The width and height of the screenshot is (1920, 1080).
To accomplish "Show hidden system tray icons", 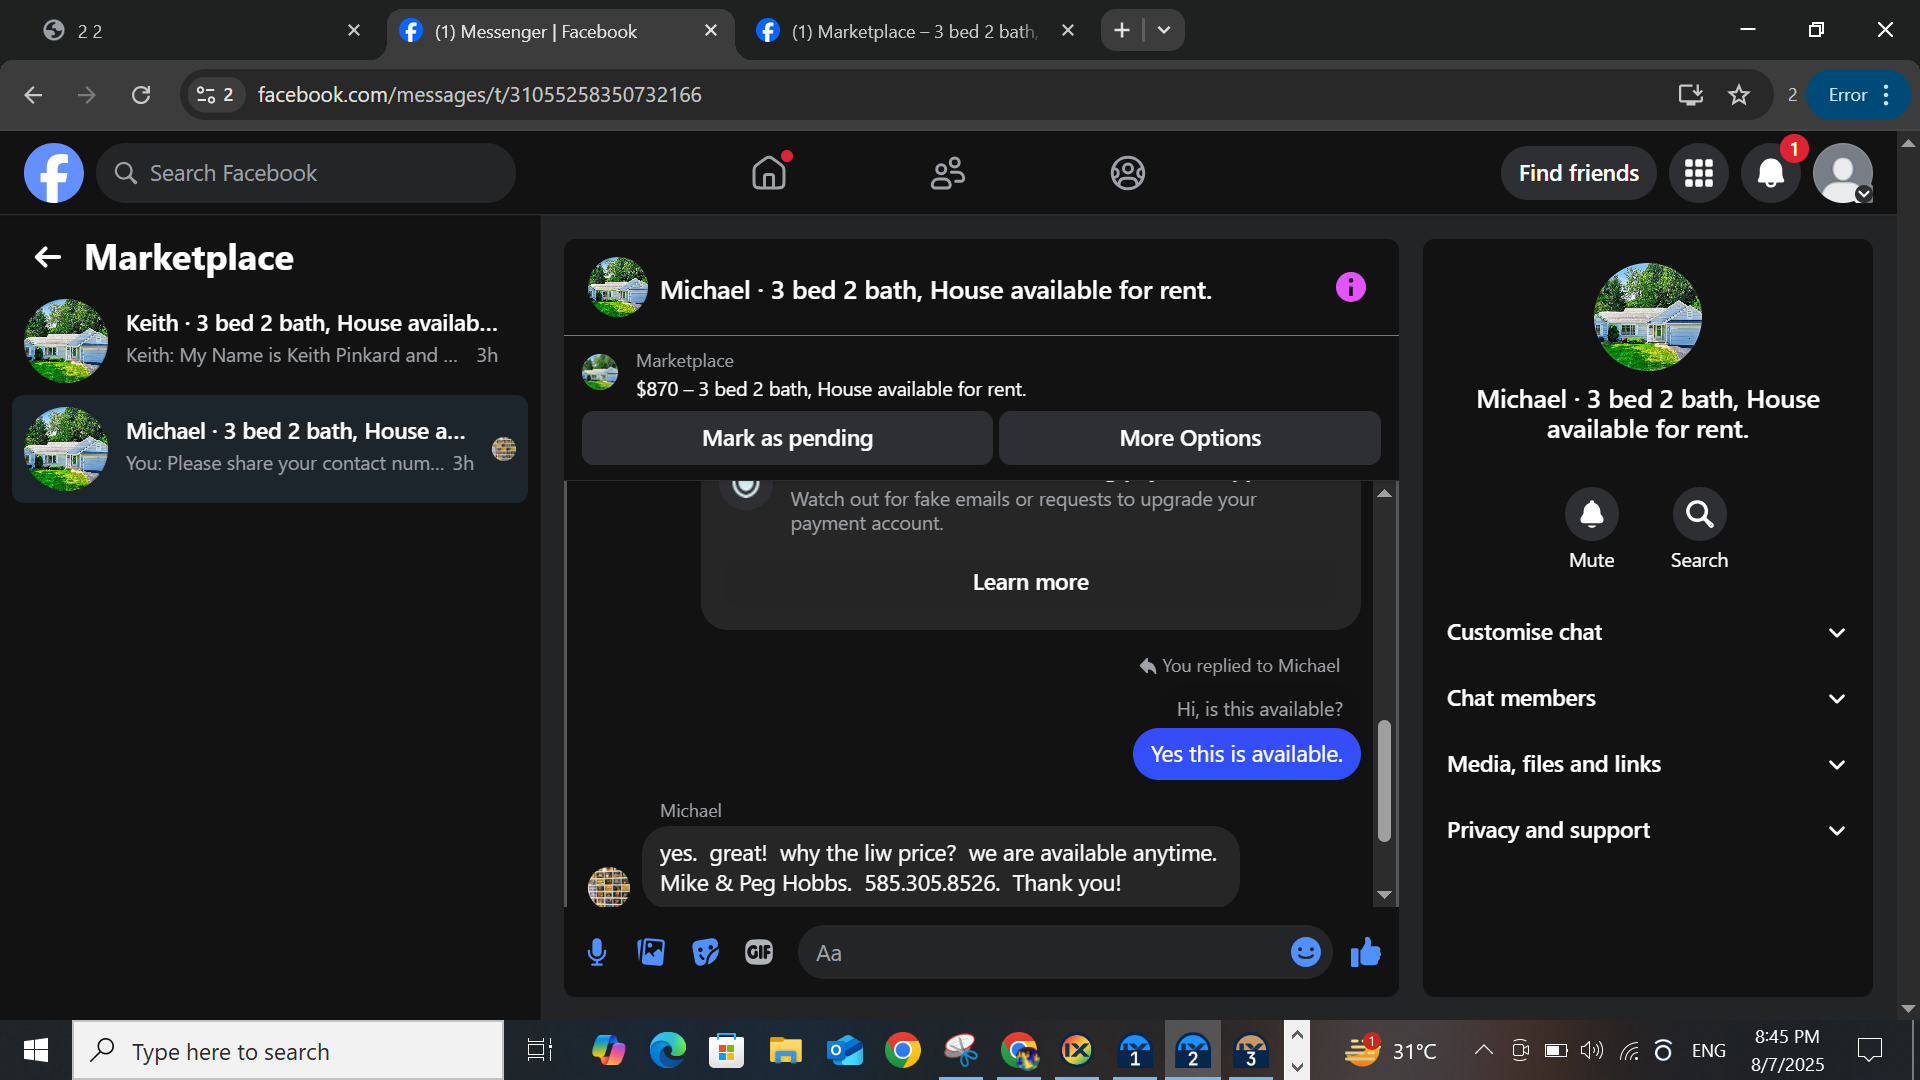I will [x=1484, y=1050].
